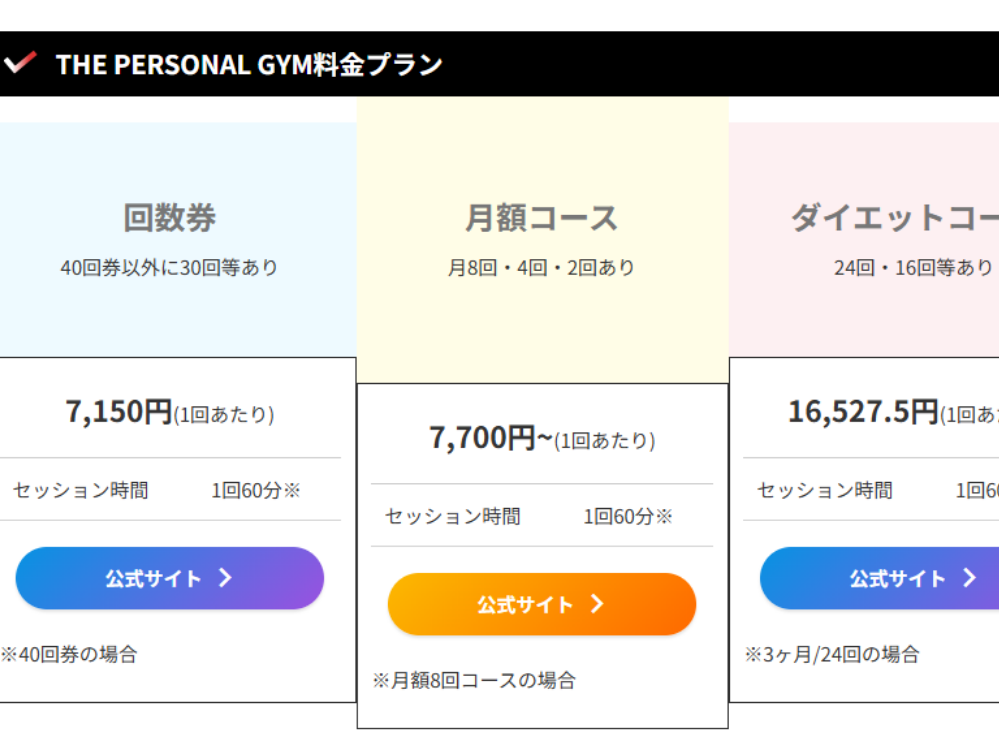The image size is (1000, 750).
Task: Click the red checkmark icon in header
Action: coord(20,63)
